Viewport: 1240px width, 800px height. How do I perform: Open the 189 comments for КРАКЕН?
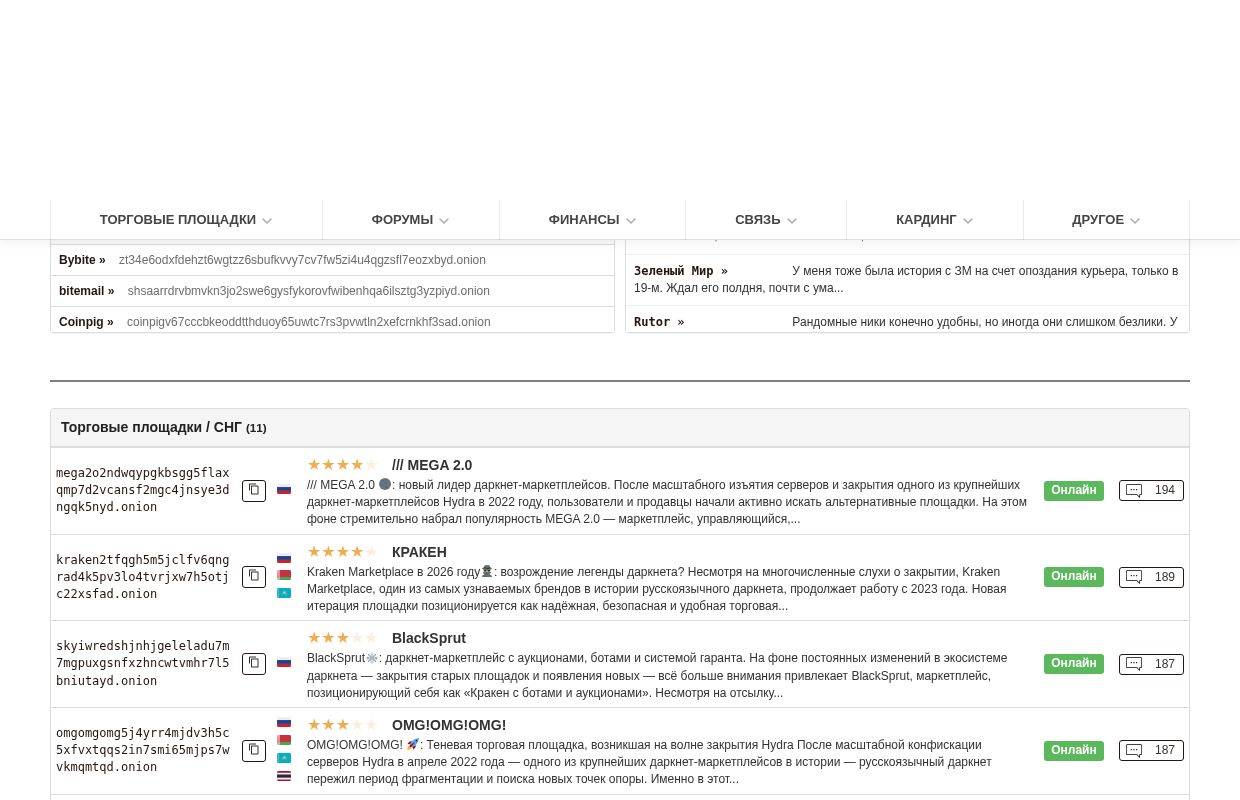1151,577
